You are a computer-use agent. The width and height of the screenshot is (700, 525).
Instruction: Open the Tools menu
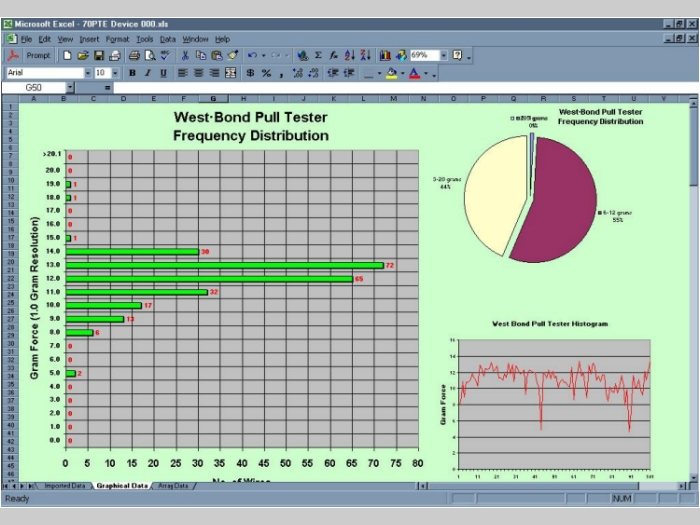(145, 39)
